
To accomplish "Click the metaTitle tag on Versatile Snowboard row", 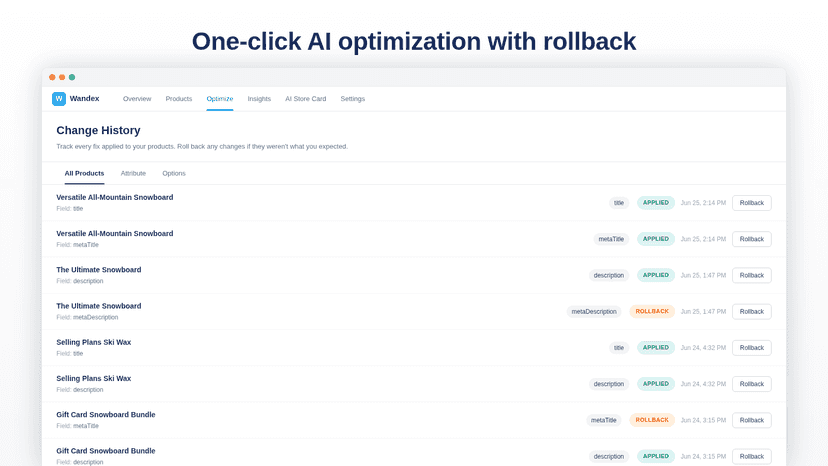I will (611, 239).
